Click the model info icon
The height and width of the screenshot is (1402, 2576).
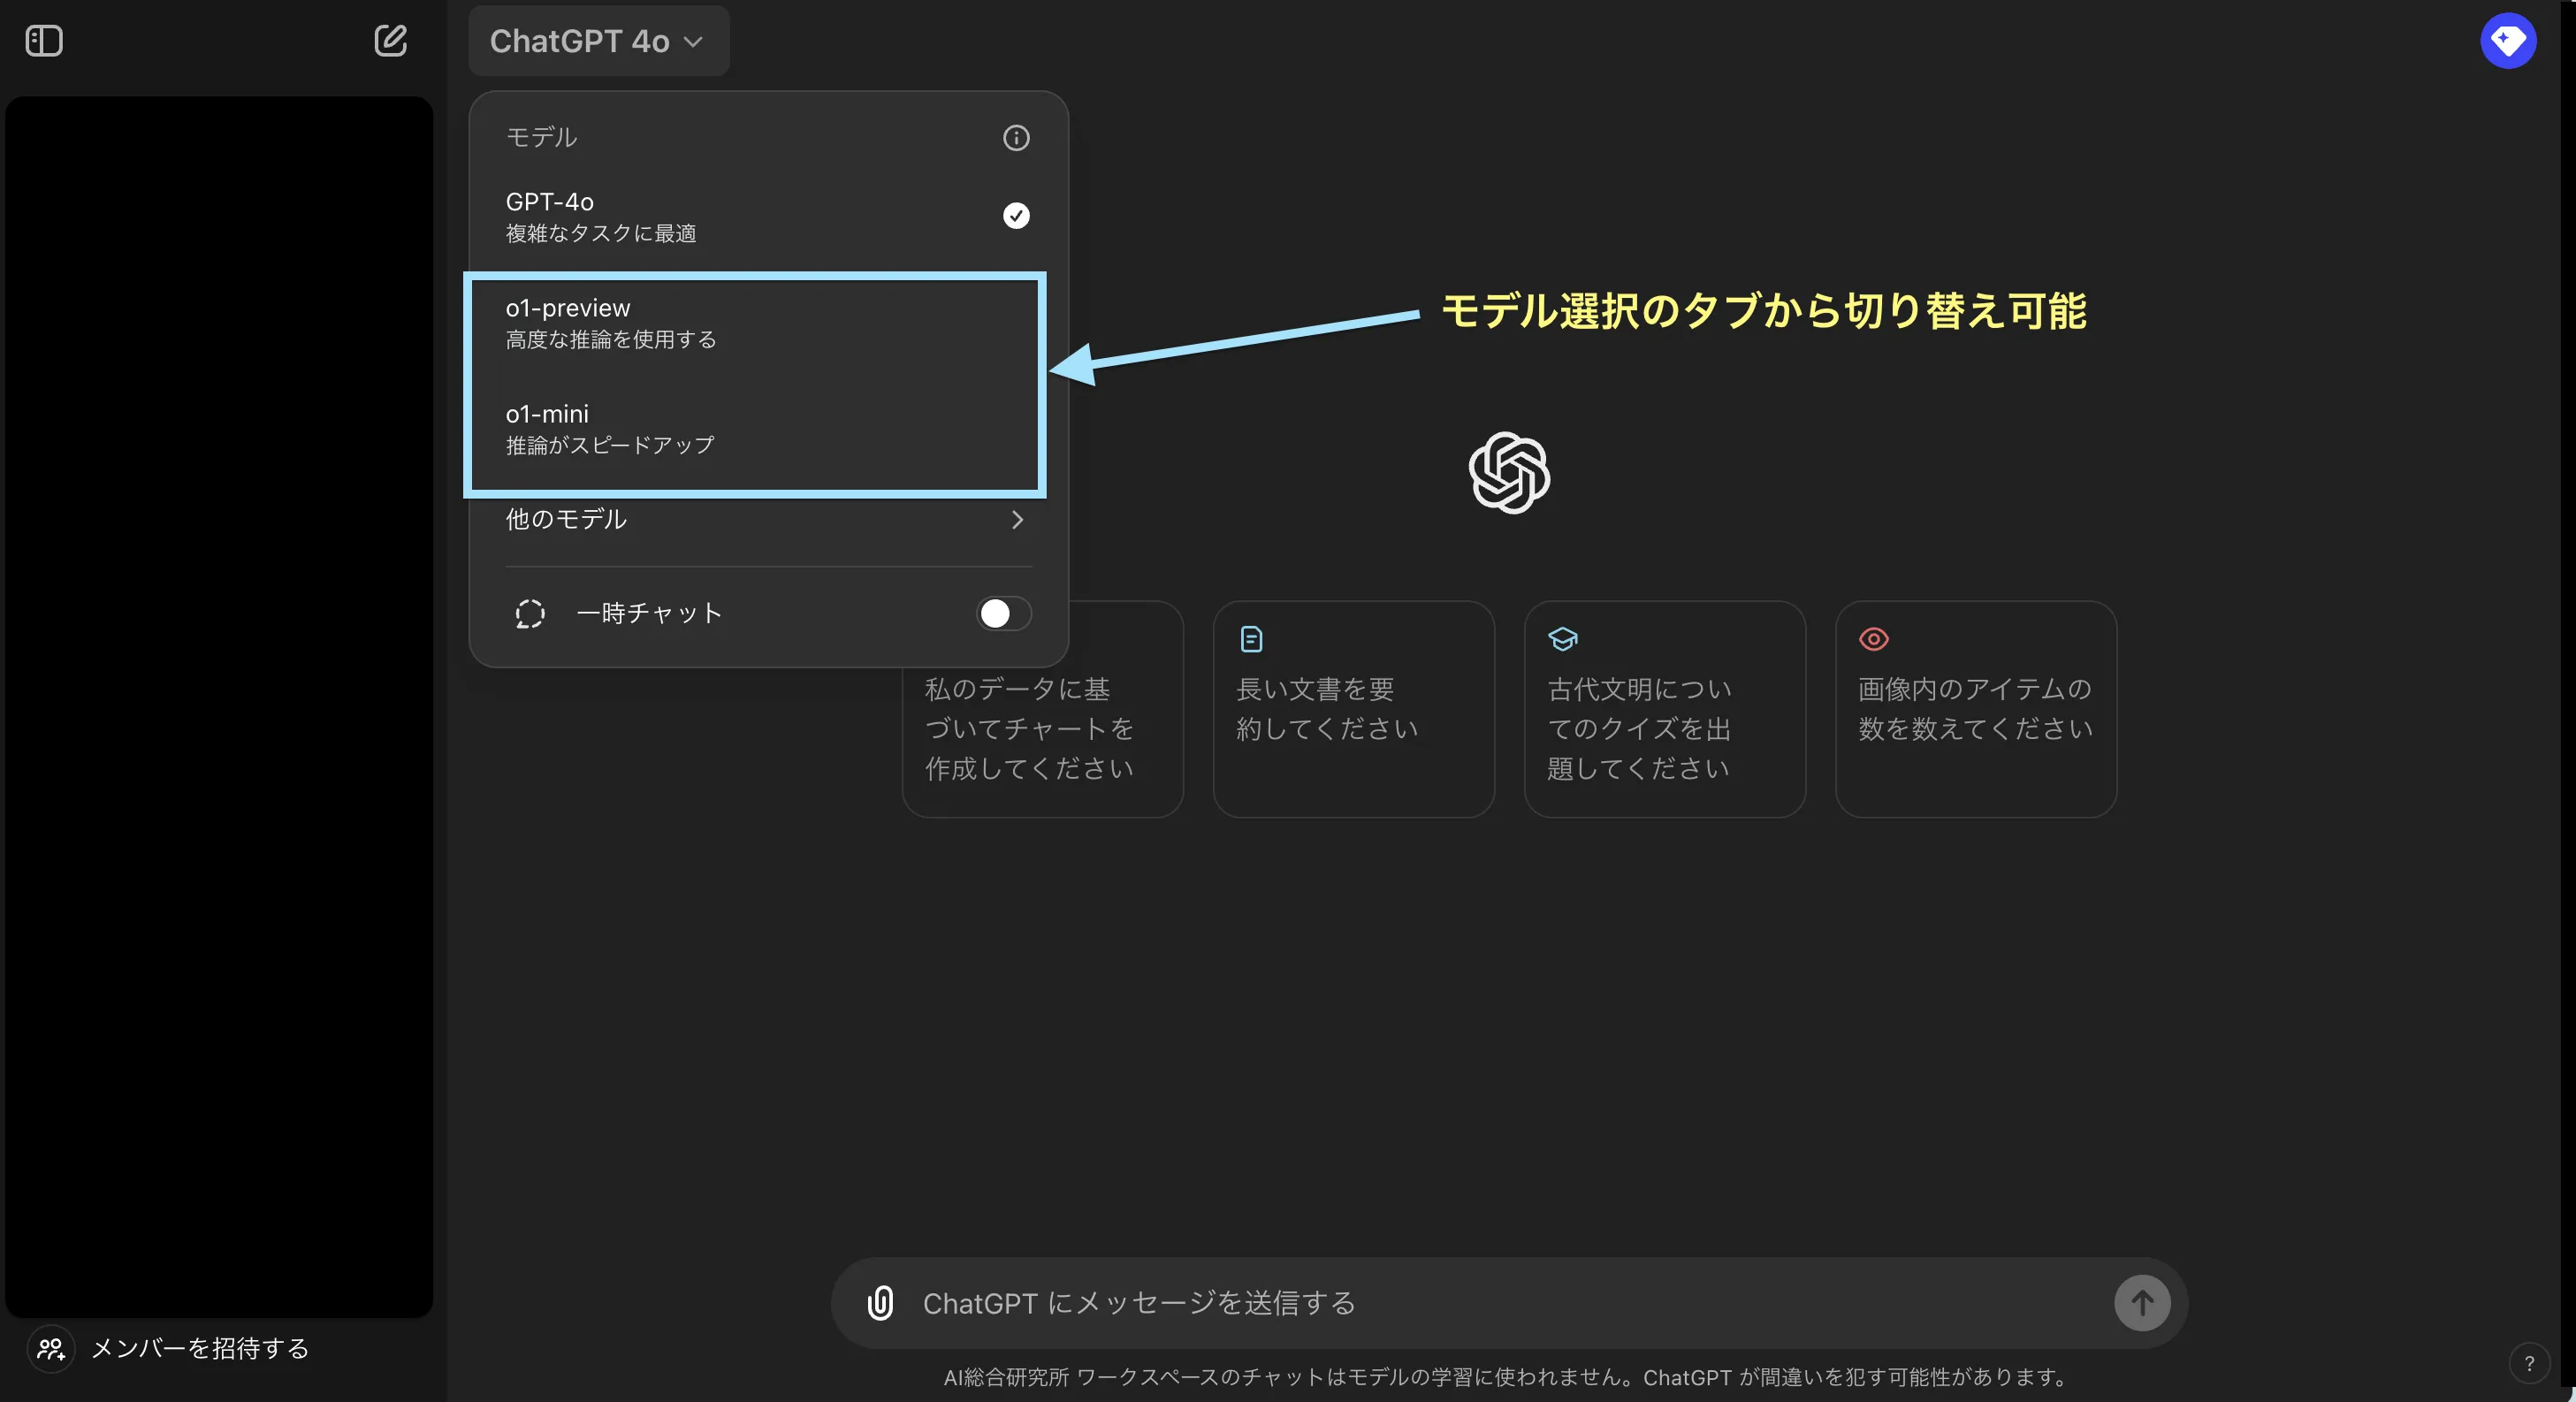[x=1016, y=138]
